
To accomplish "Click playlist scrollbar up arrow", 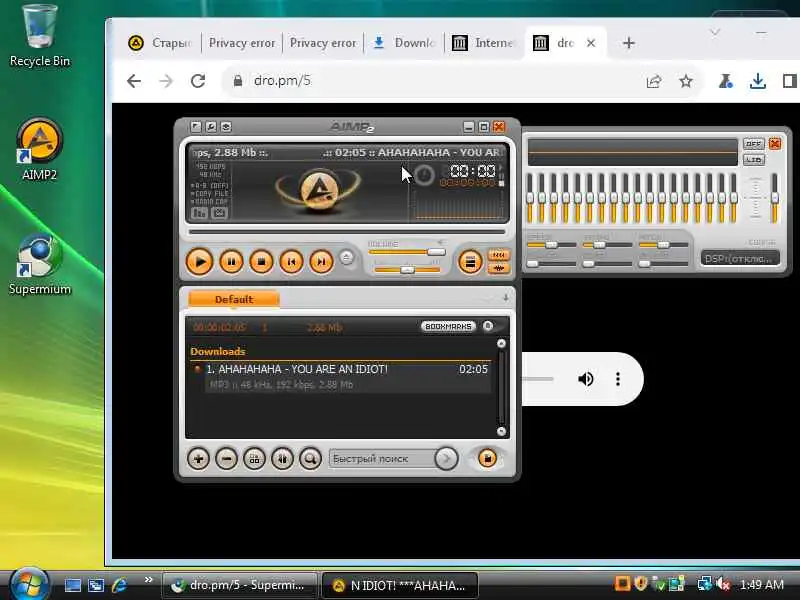I will (x=501, y=343).
